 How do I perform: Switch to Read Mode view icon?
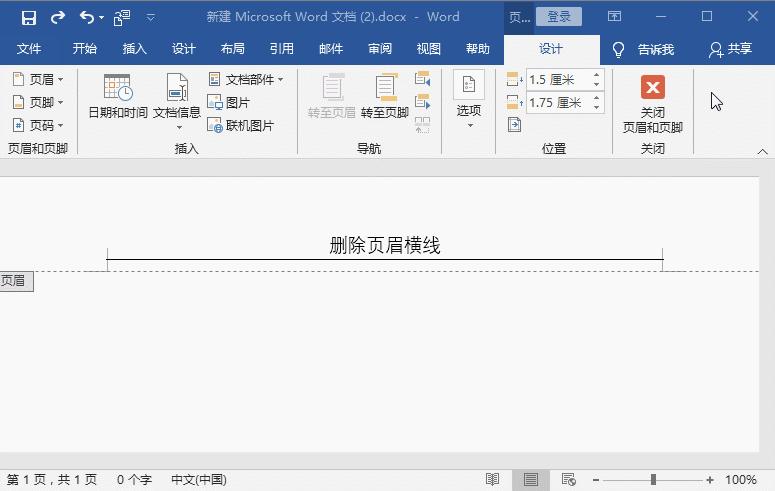(x=492, y=480)
